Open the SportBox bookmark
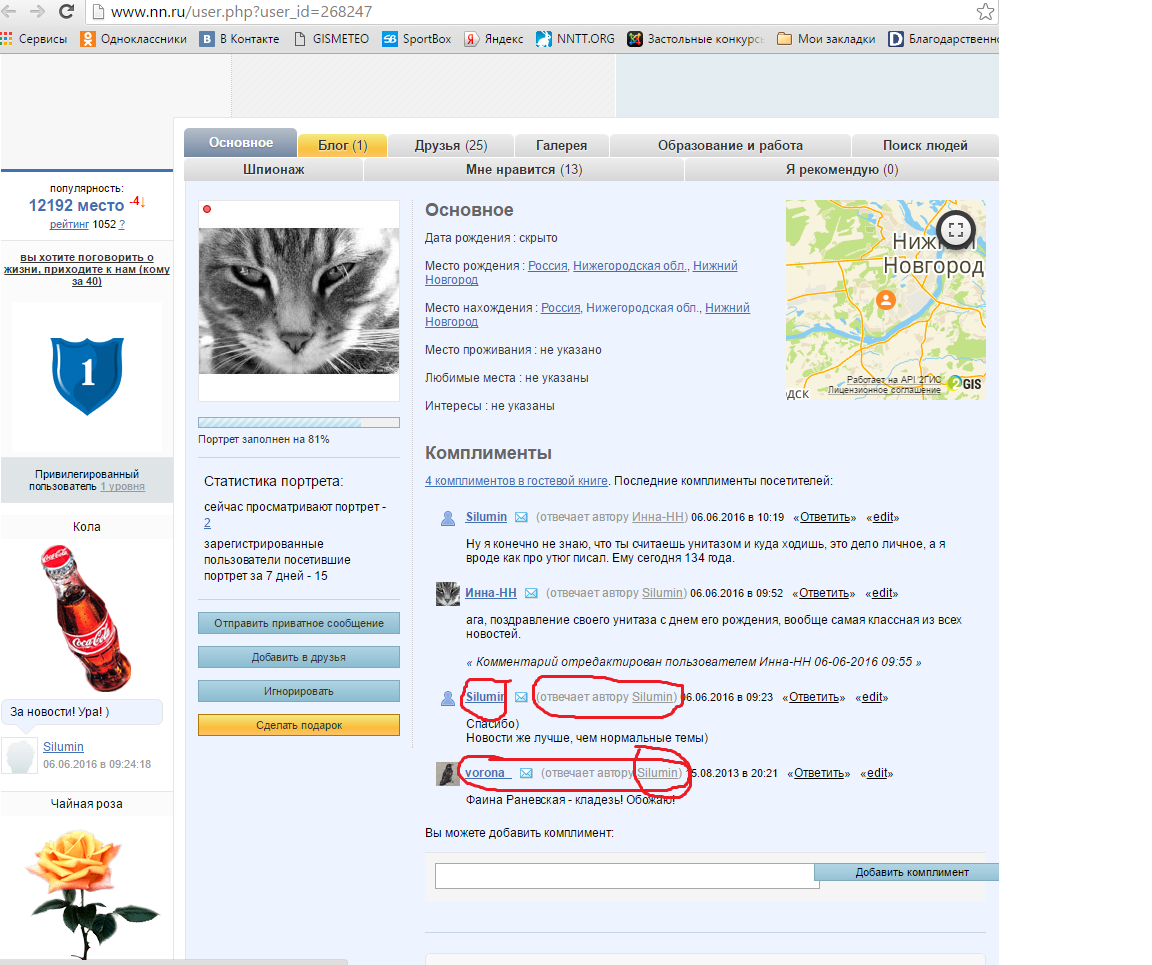Screen dimensions: 1152x965 coord(417,39)
